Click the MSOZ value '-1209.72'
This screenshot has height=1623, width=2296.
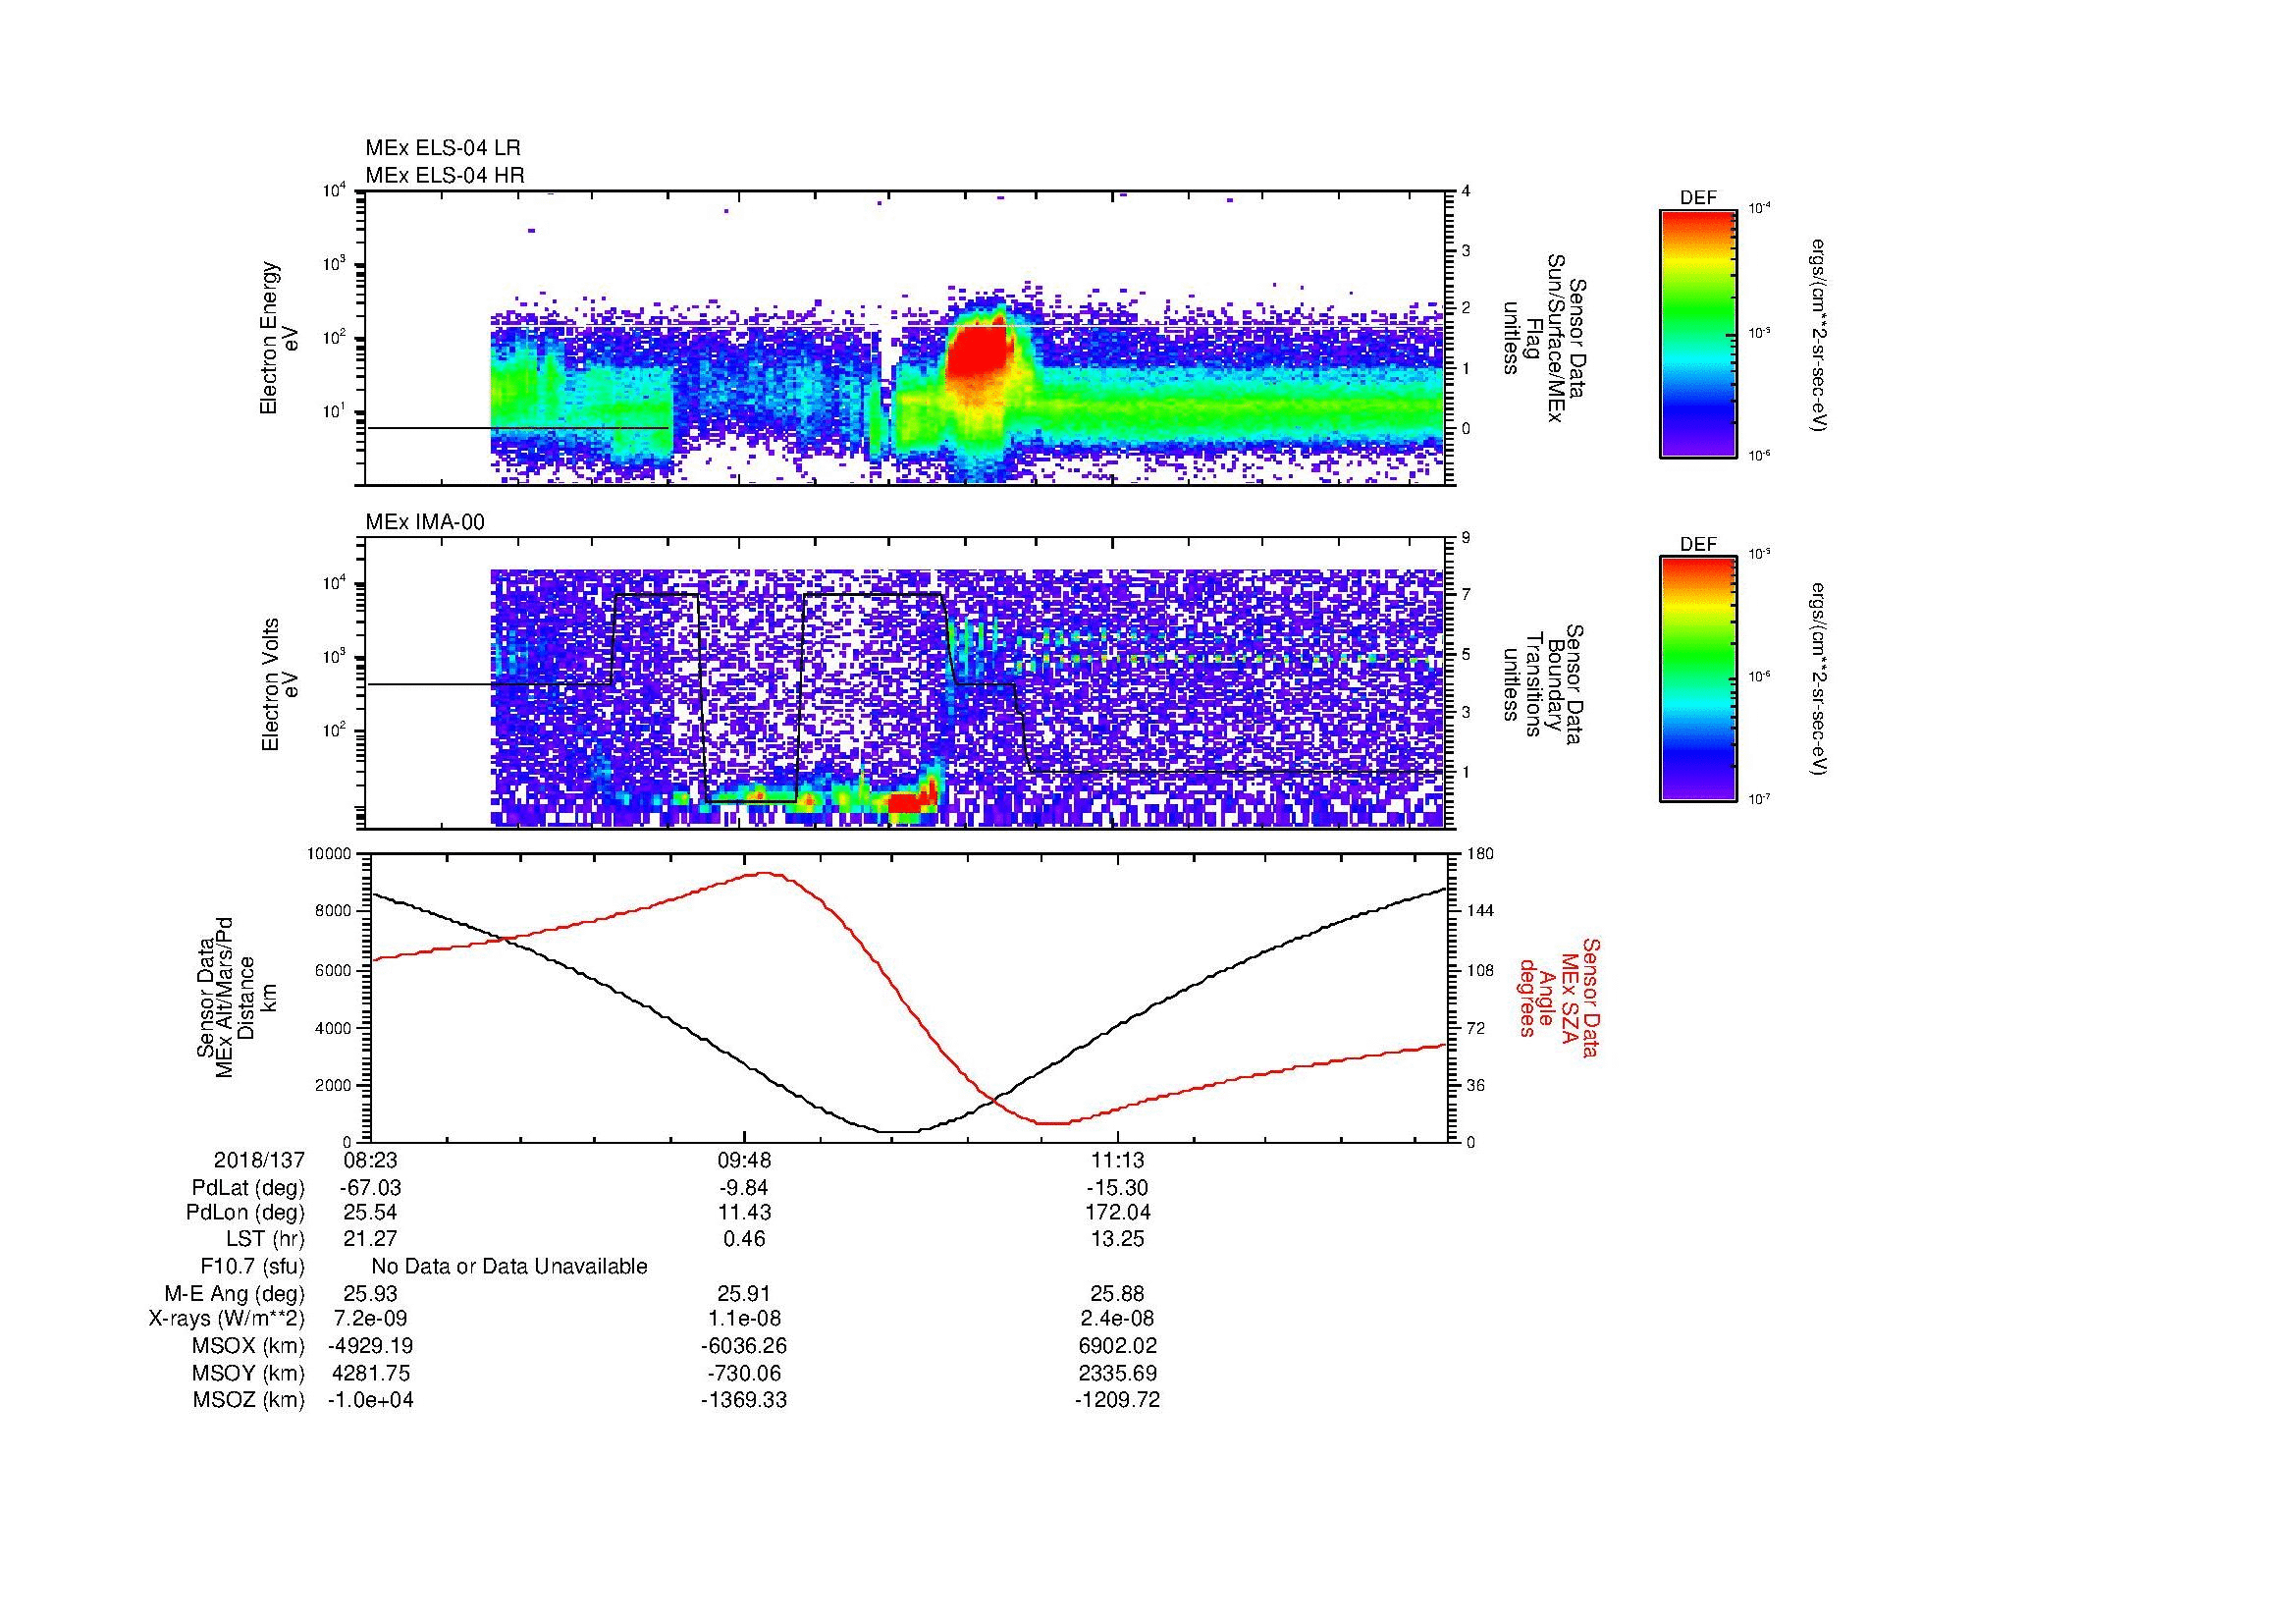click(x=1117, y=1400)
